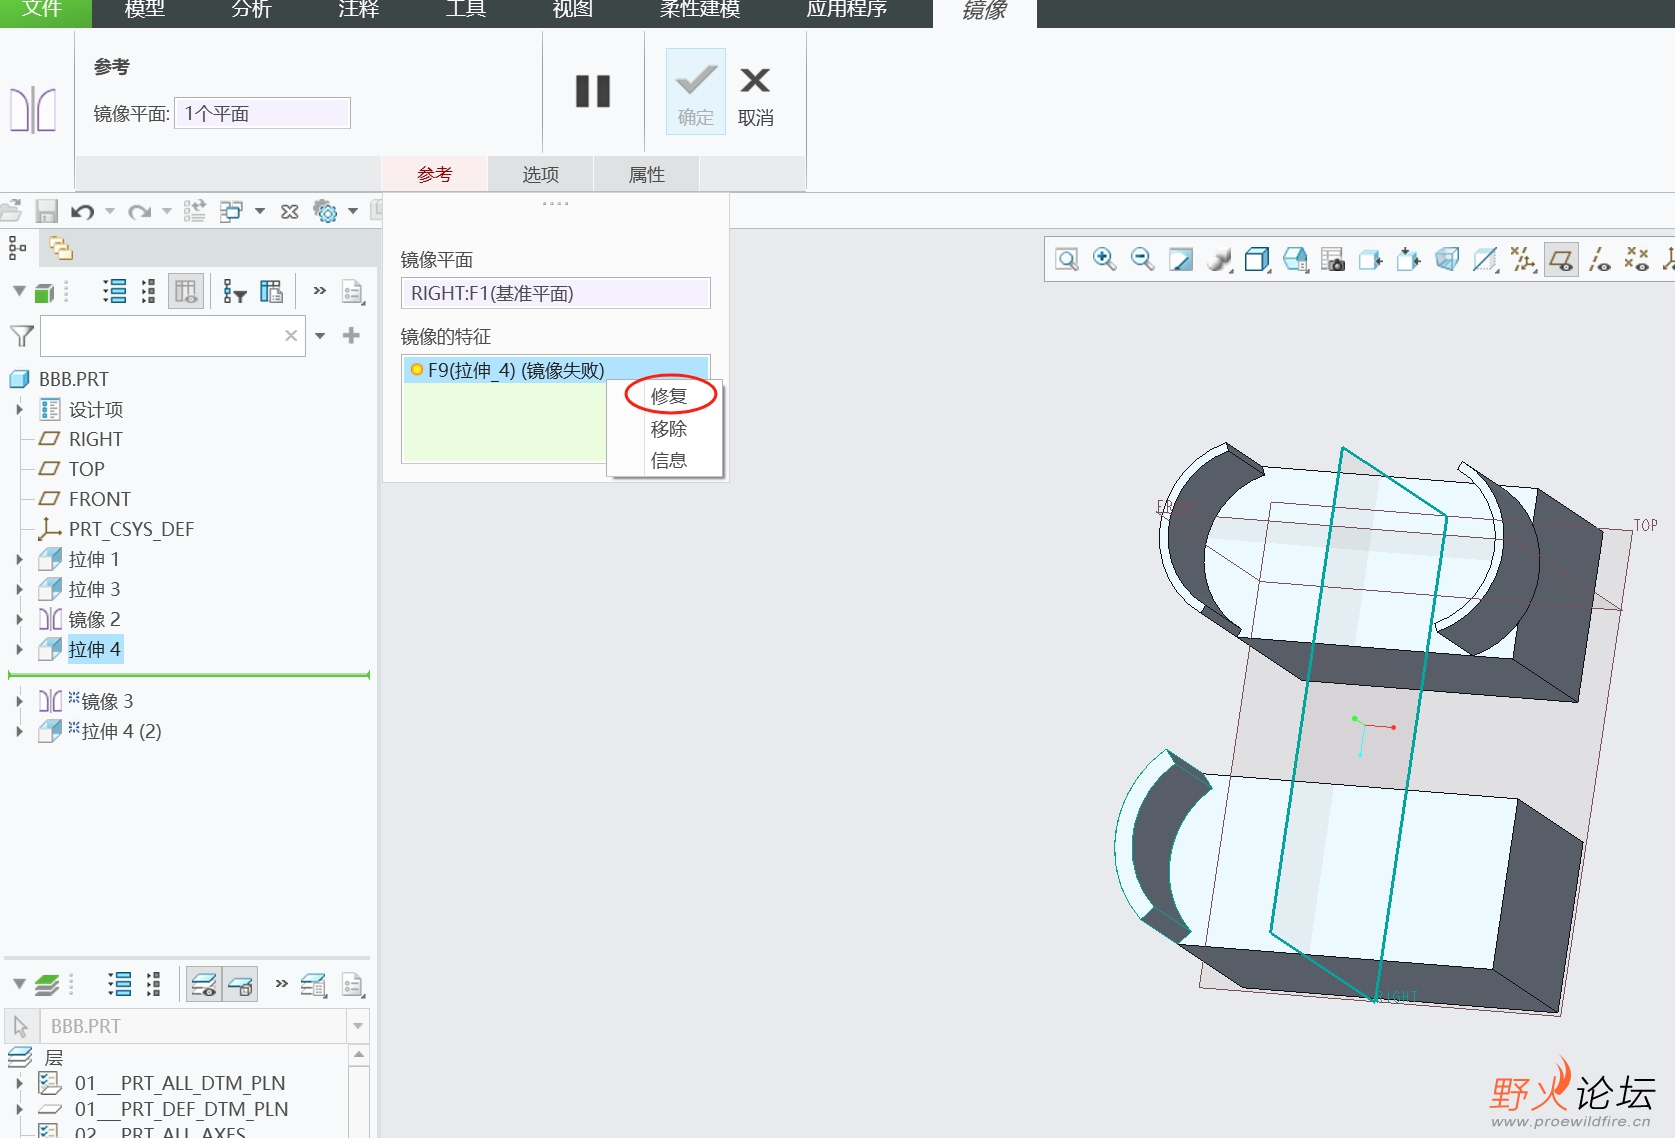The image size is (1675, 1138).
Task: Click the model tree funnel filter icon
Action: coord(21,336)
